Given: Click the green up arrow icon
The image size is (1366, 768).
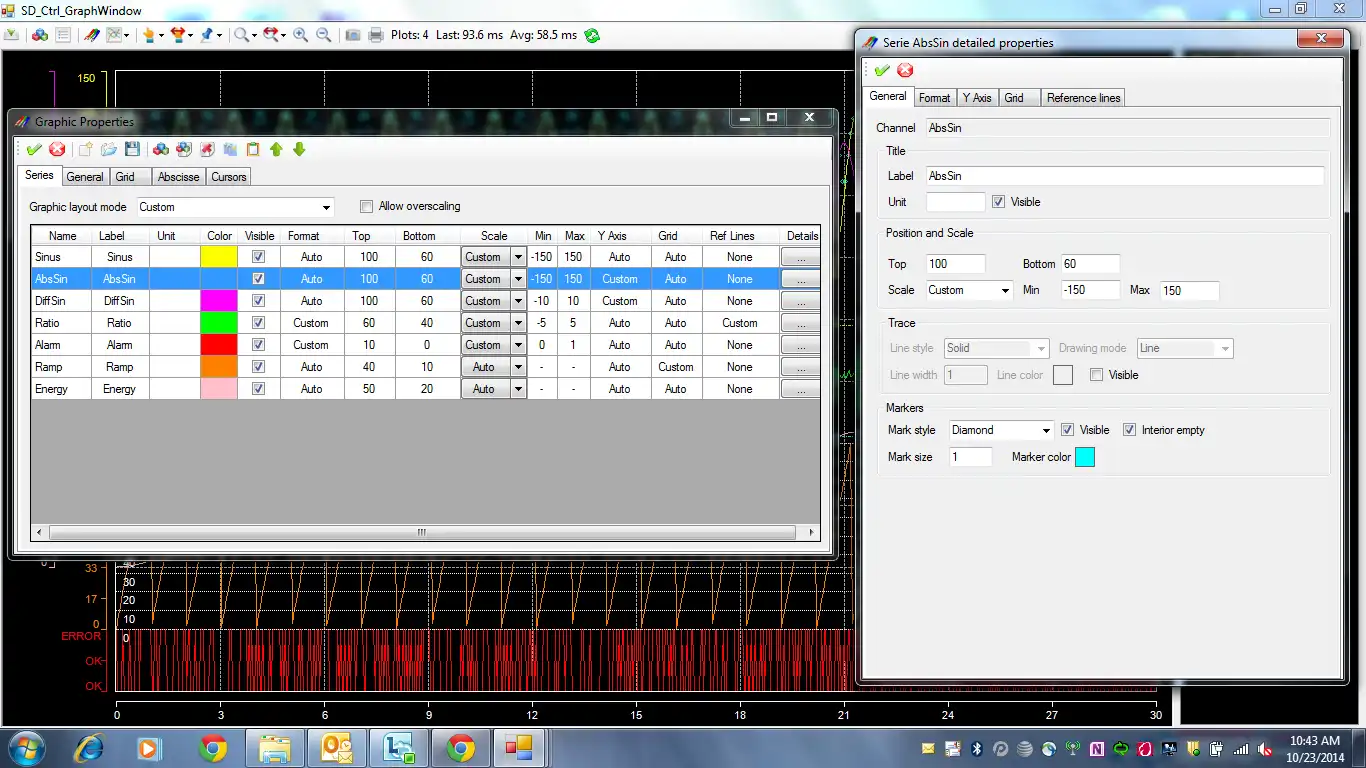Looking at the screenshot, I should pos(277,150).
